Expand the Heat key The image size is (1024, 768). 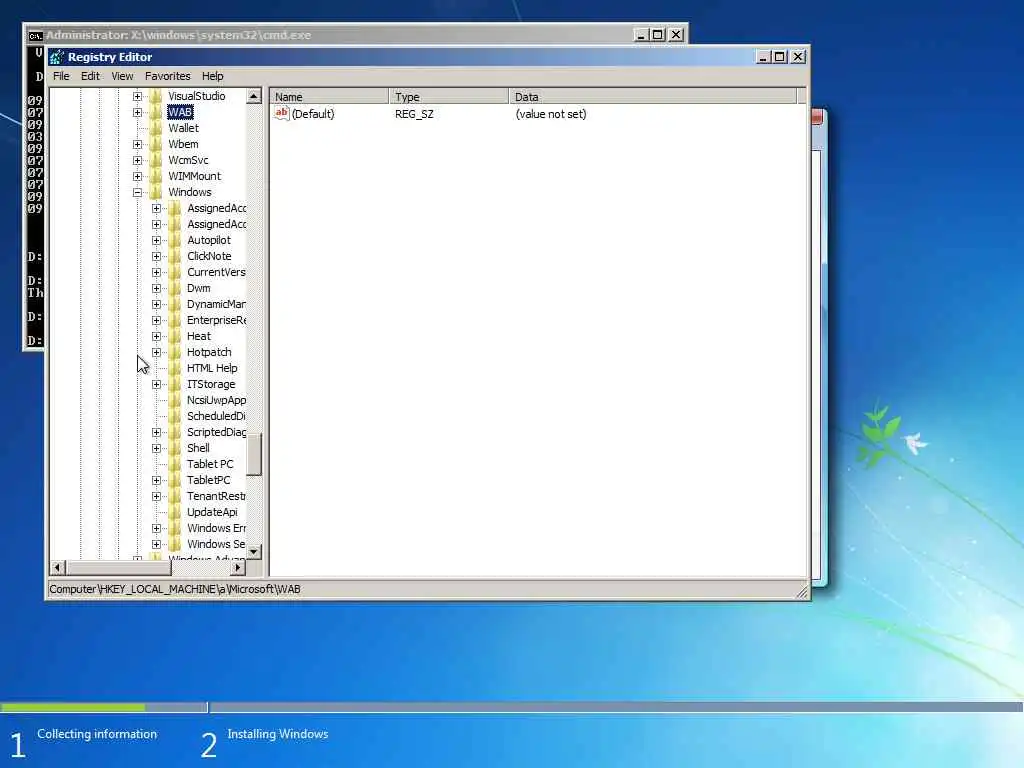(x=156, y=336)
